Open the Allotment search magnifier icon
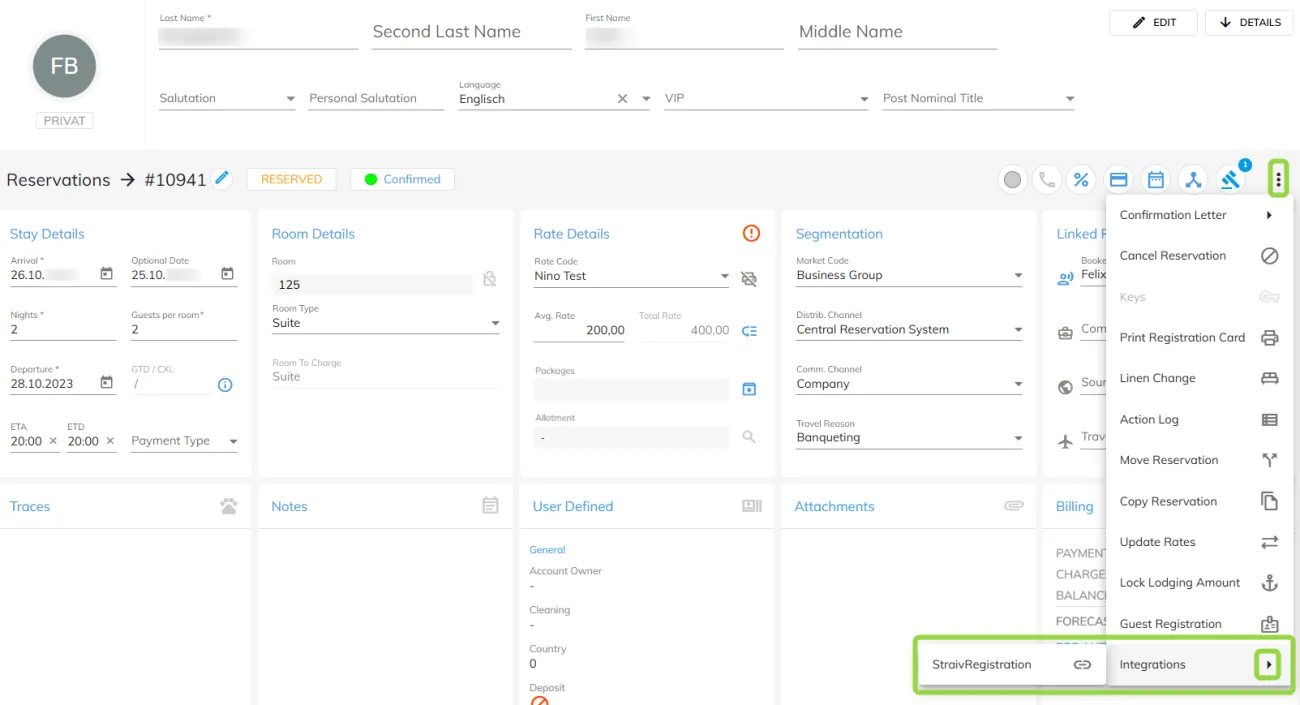Viewport: 1300px width, 705px height. pyautogui.click(x=749, y=437)
